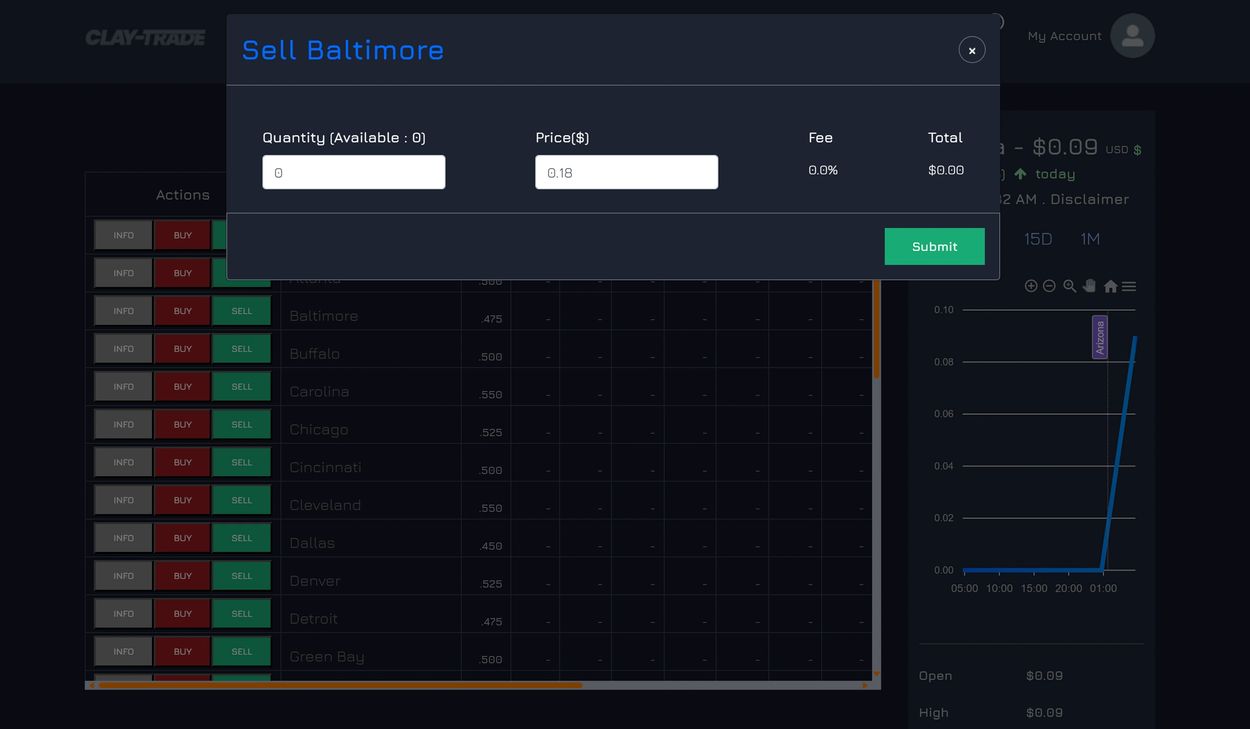
Task: Click the My Account avatar icon
Action: [1132, 36]
